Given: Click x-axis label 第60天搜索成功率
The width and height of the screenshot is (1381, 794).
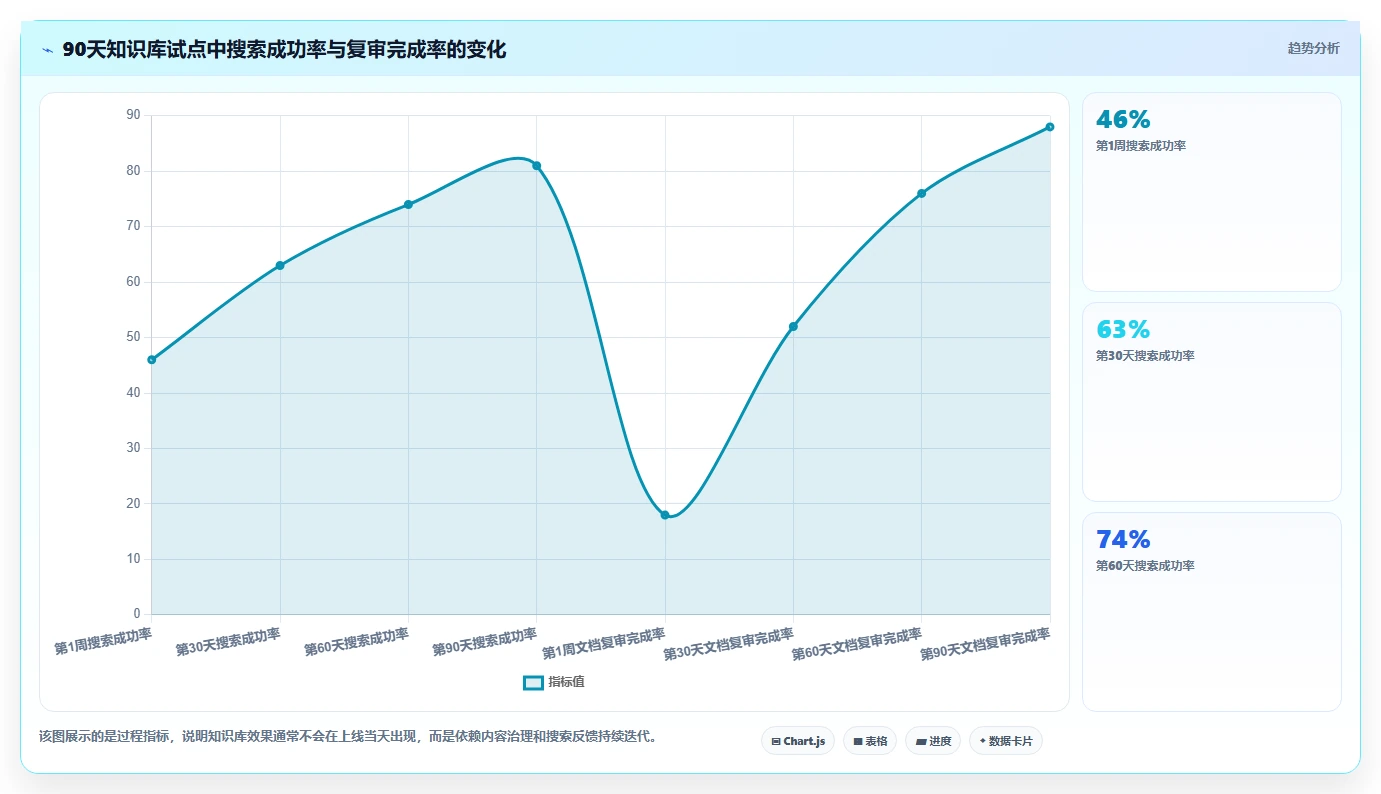Looking at the screenshot, I should (357, 642).
